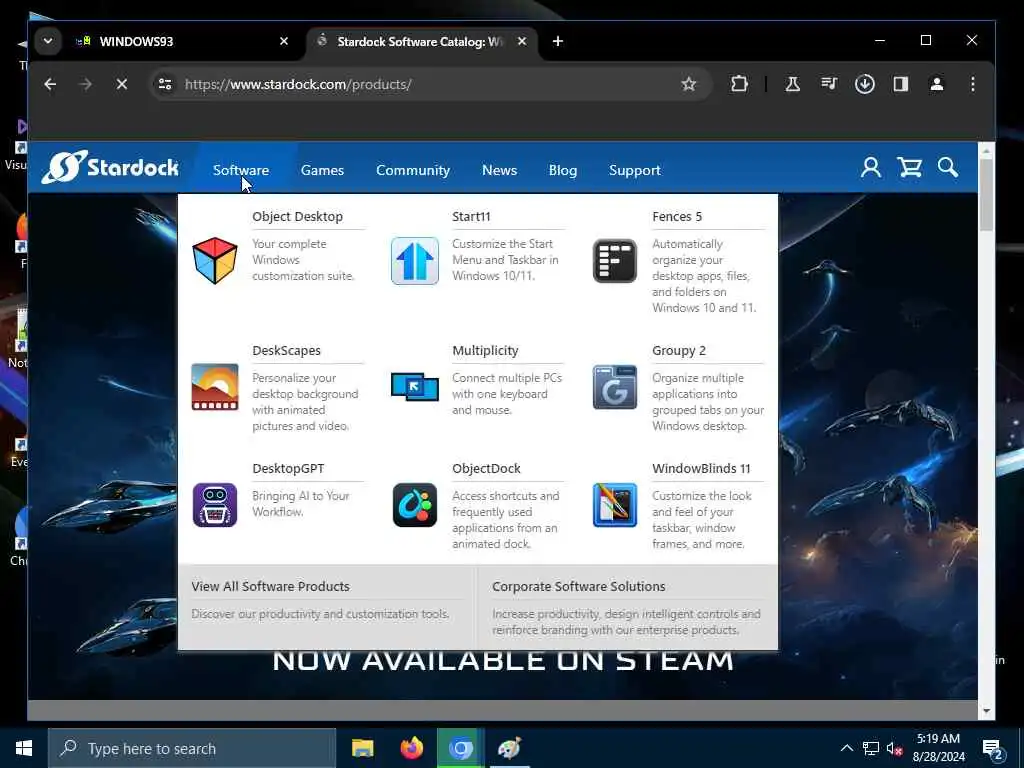Click the DeskScapes sunset icon

point(215,387)
